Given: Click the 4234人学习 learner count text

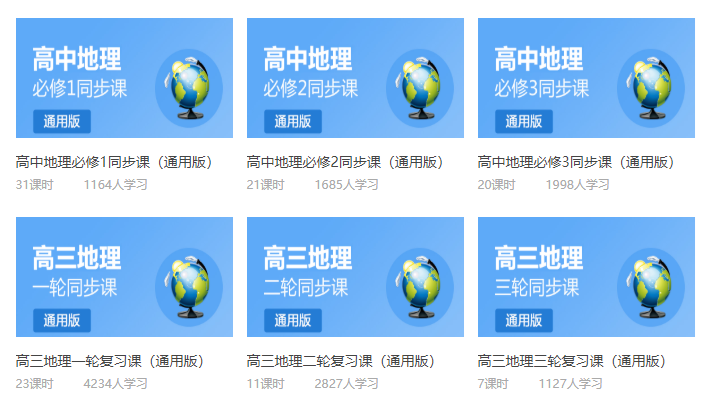Looking at the screenshot, I should [115, 383].
